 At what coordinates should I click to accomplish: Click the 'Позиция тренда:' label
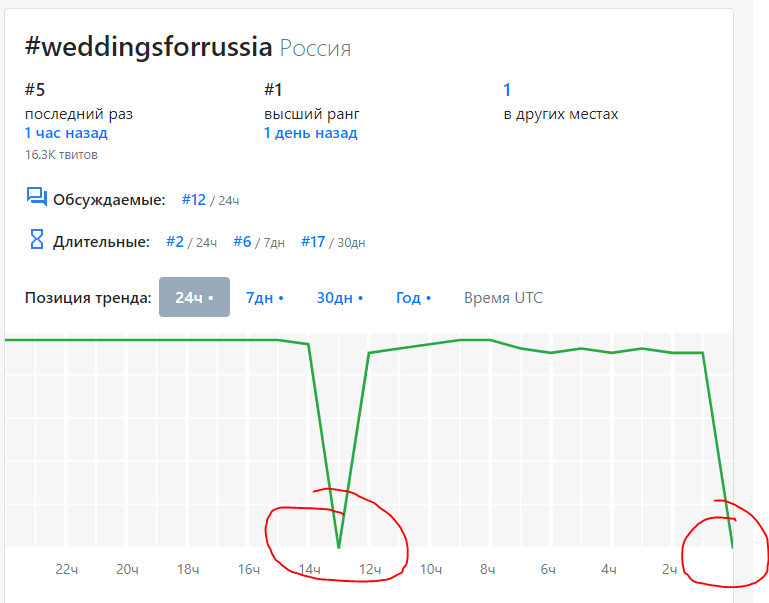click(x=88, y=298)
